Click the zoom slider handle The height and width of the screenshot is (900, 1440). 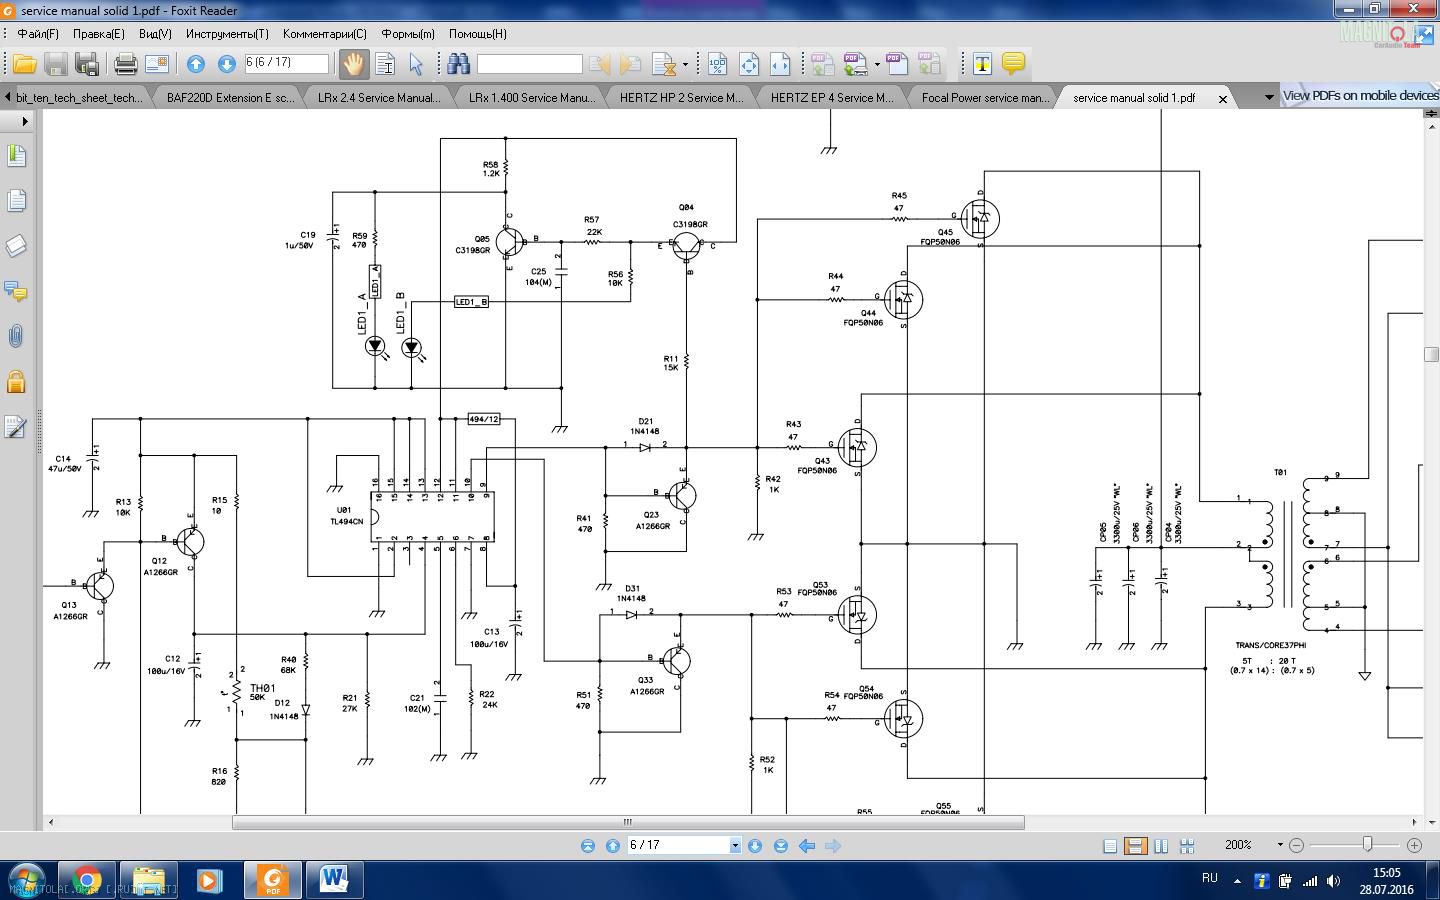1367,845
